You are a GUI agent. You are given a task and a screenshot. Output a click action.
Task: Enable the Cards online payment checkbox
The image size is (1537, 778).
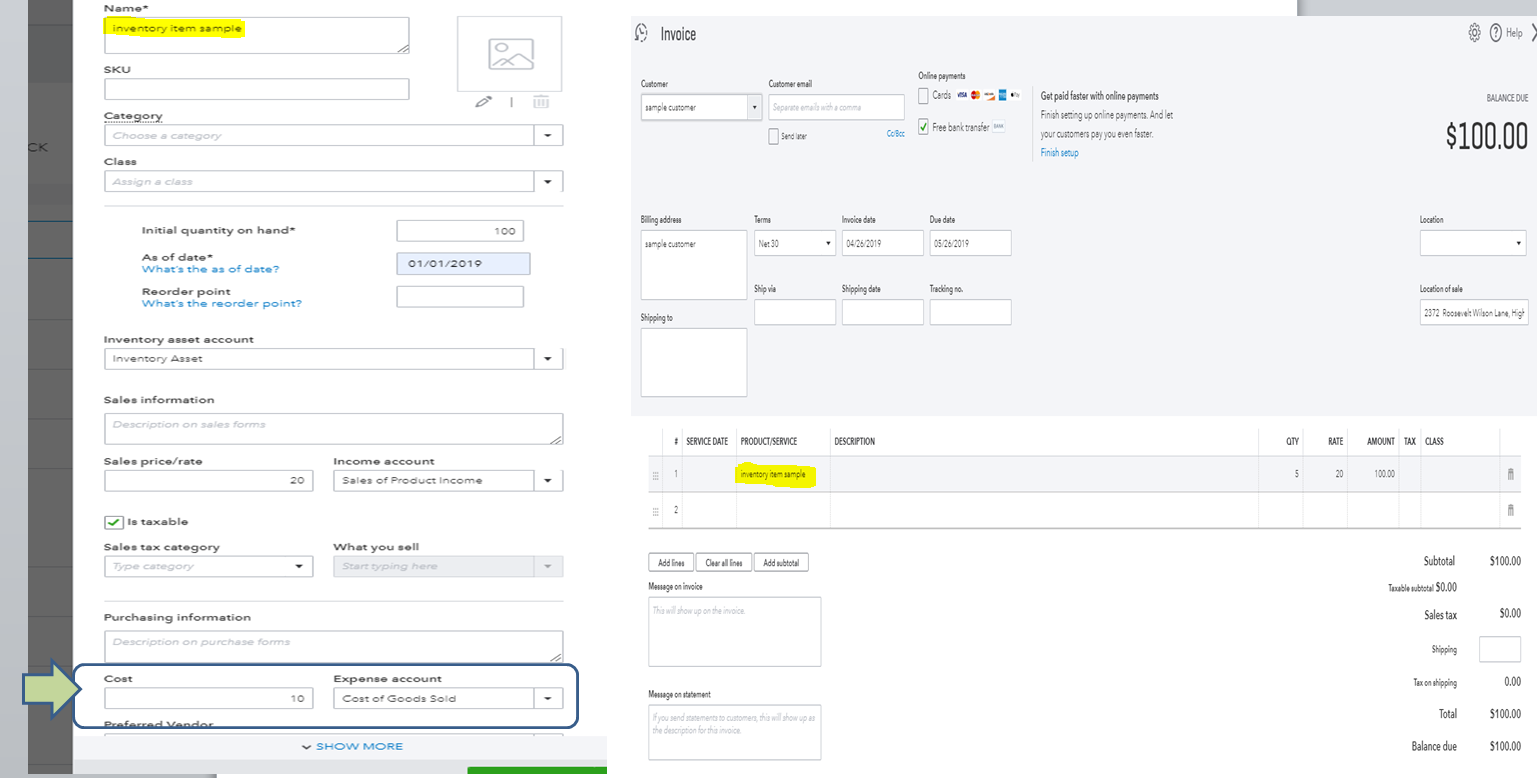click(923, 96)
